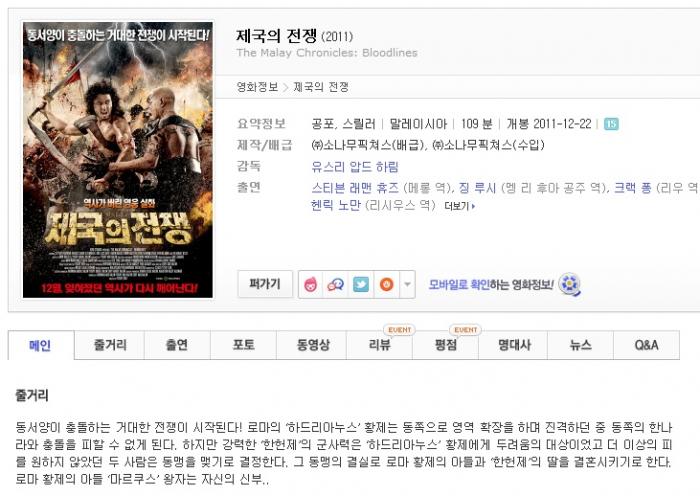Click the 영화정보 breadcrumb link
The image size is (700, 496).
click(x=257, y=87)
